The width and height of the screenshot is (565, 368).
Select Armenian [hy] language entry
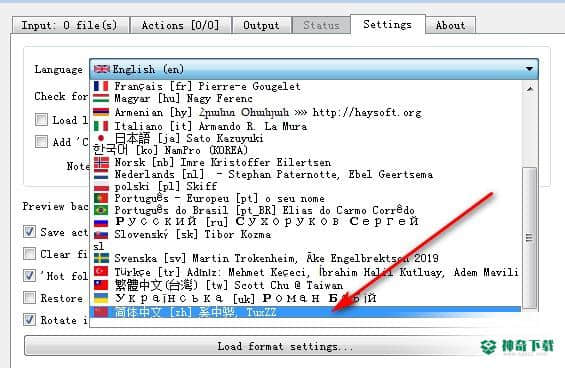(306, 112)
